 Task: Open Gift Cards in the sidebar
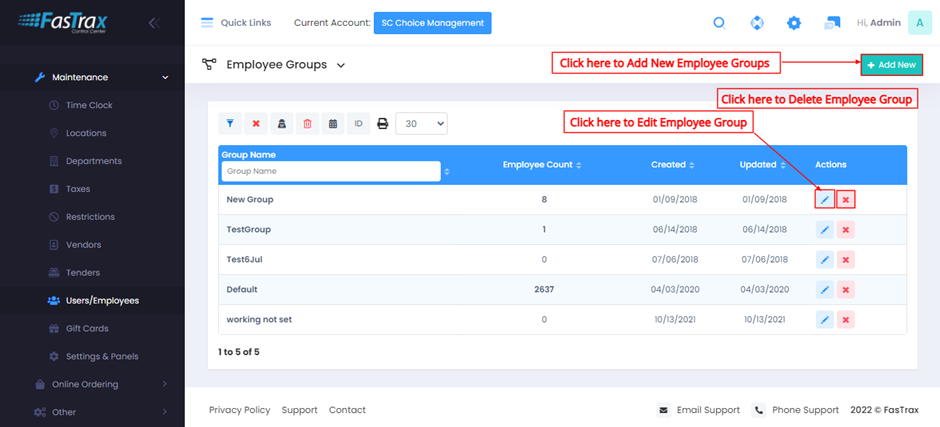click(x=87, y=328)
